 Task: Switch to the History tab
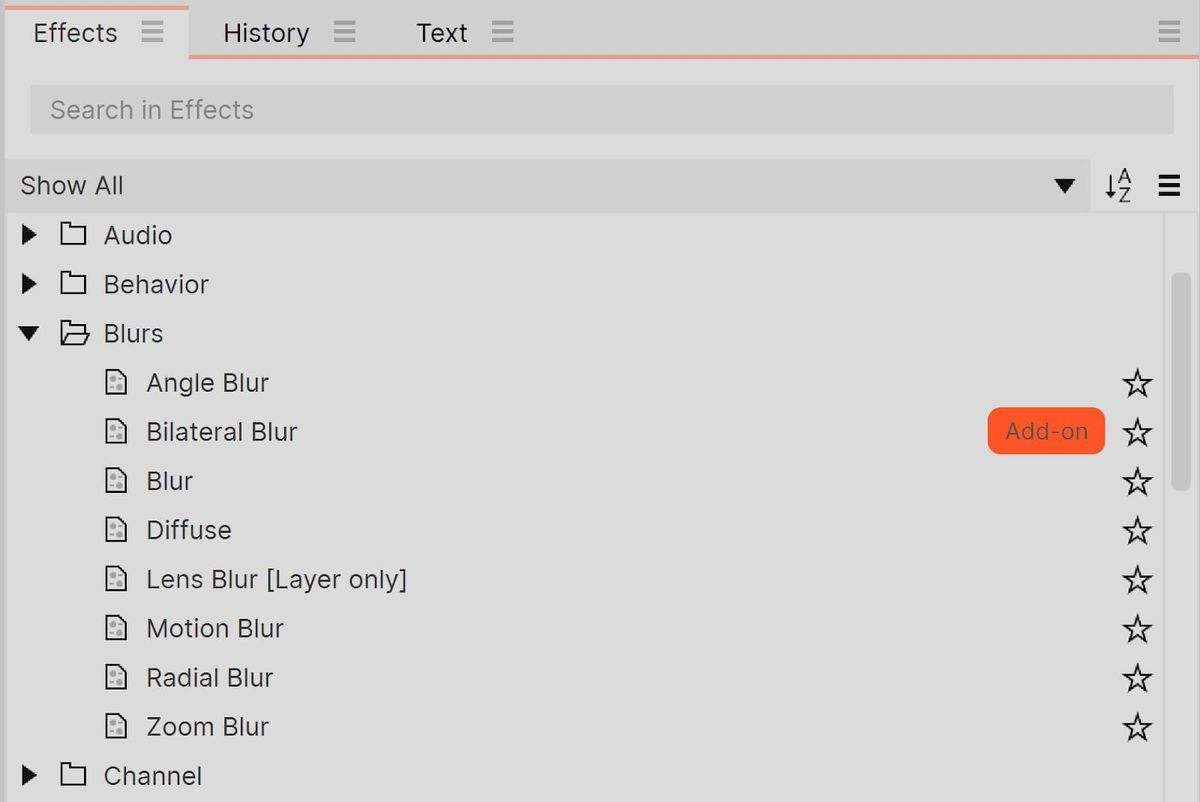point(266,33)
